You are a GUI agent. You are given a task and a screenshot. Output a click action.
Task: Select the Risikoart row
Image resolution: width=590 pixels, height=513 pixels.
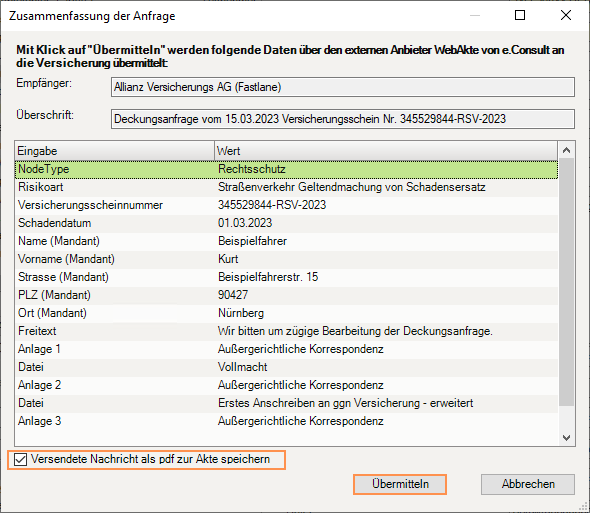click(x=286, y=187)
